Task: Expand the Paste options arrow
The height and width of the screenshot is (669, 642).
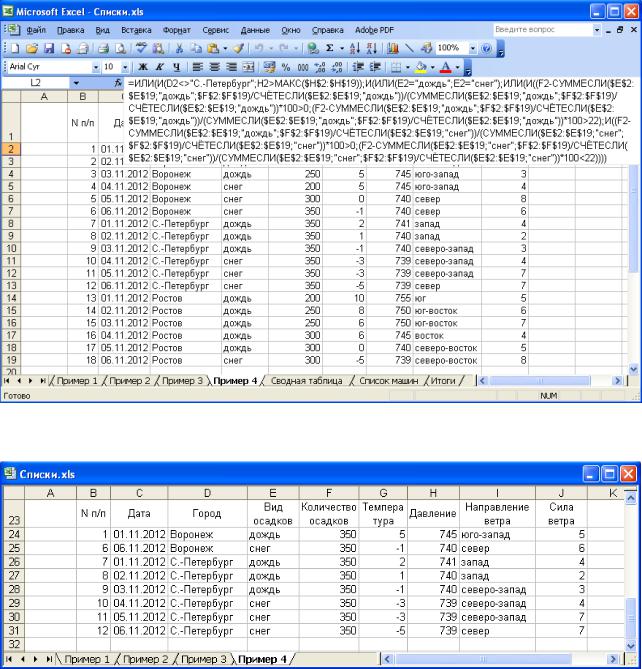Action: click(x=225, y=48)
